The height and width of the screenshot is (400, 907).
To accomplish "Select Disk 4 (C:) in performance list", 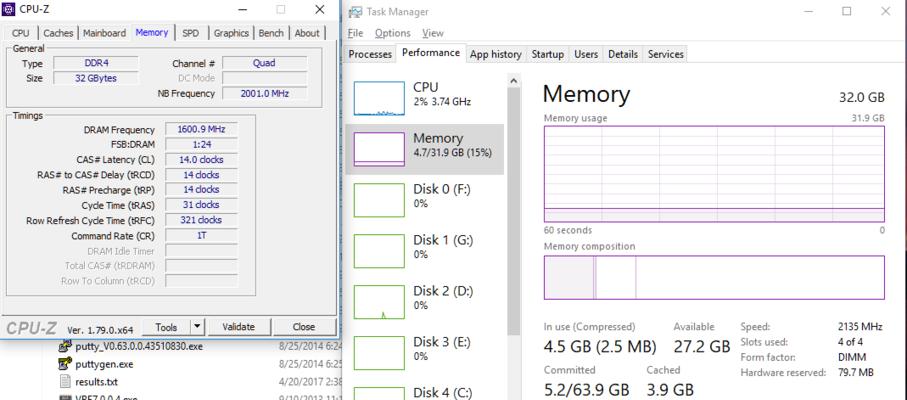I will [425, 390].
